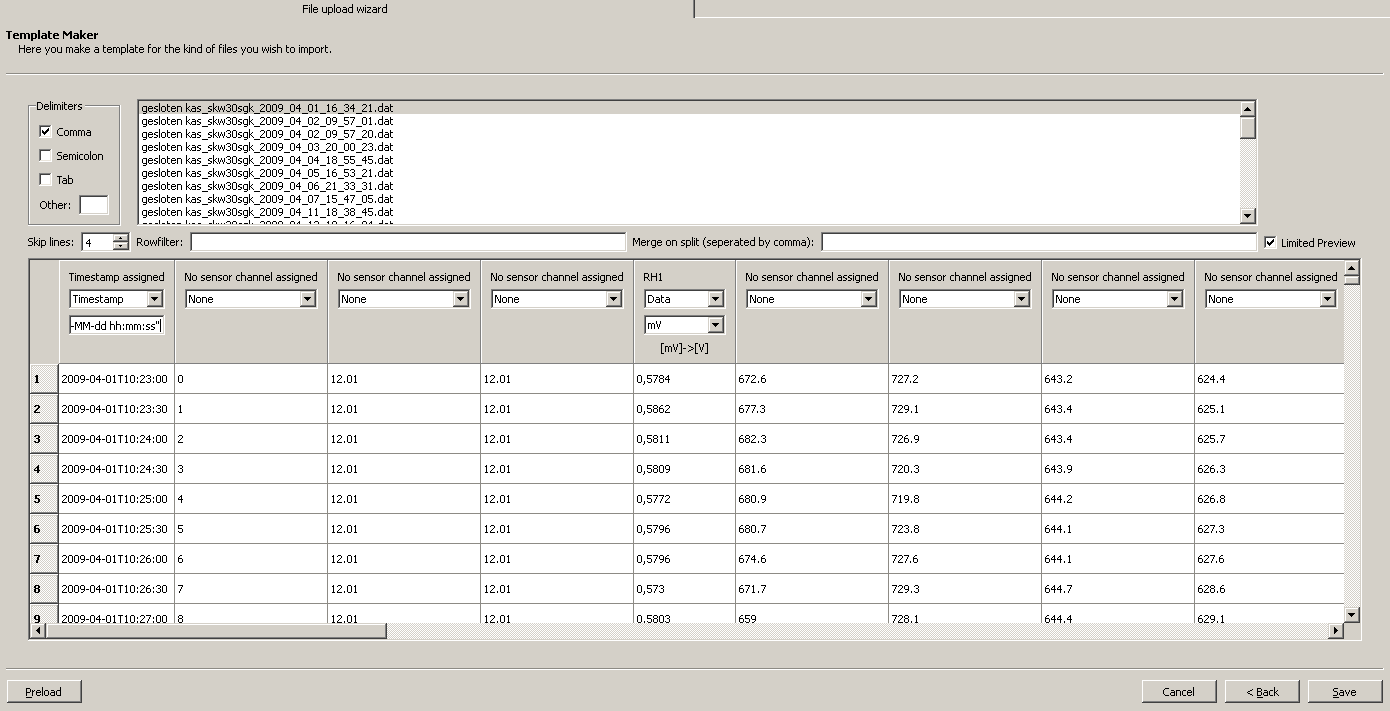Open the Data type dropdown under RH1
This screenshot has width=1390, height=711.
click(x=715, y=299)
